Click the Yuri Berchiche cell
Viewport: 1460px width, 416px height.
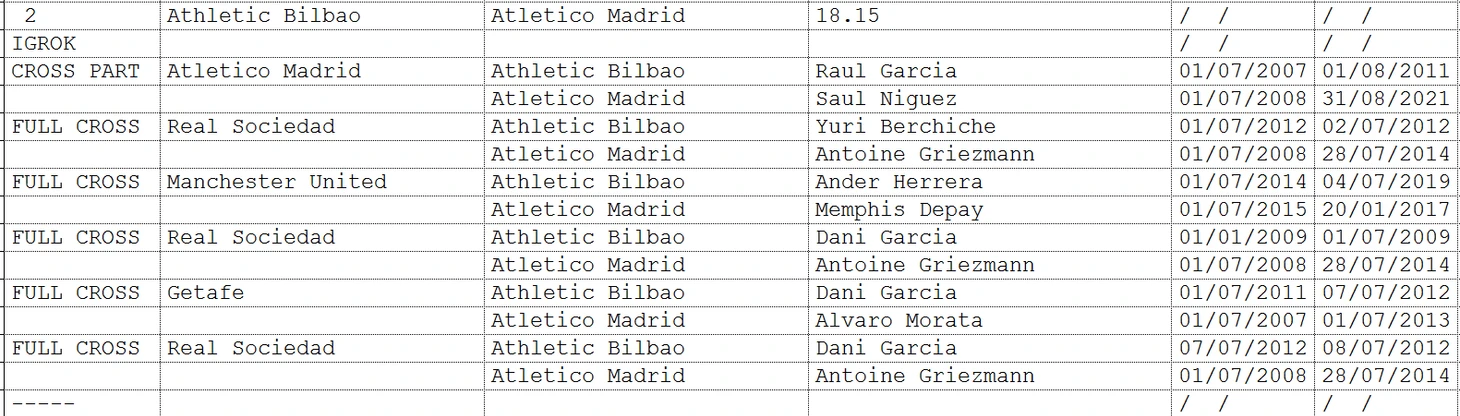[x=989, y=127]
